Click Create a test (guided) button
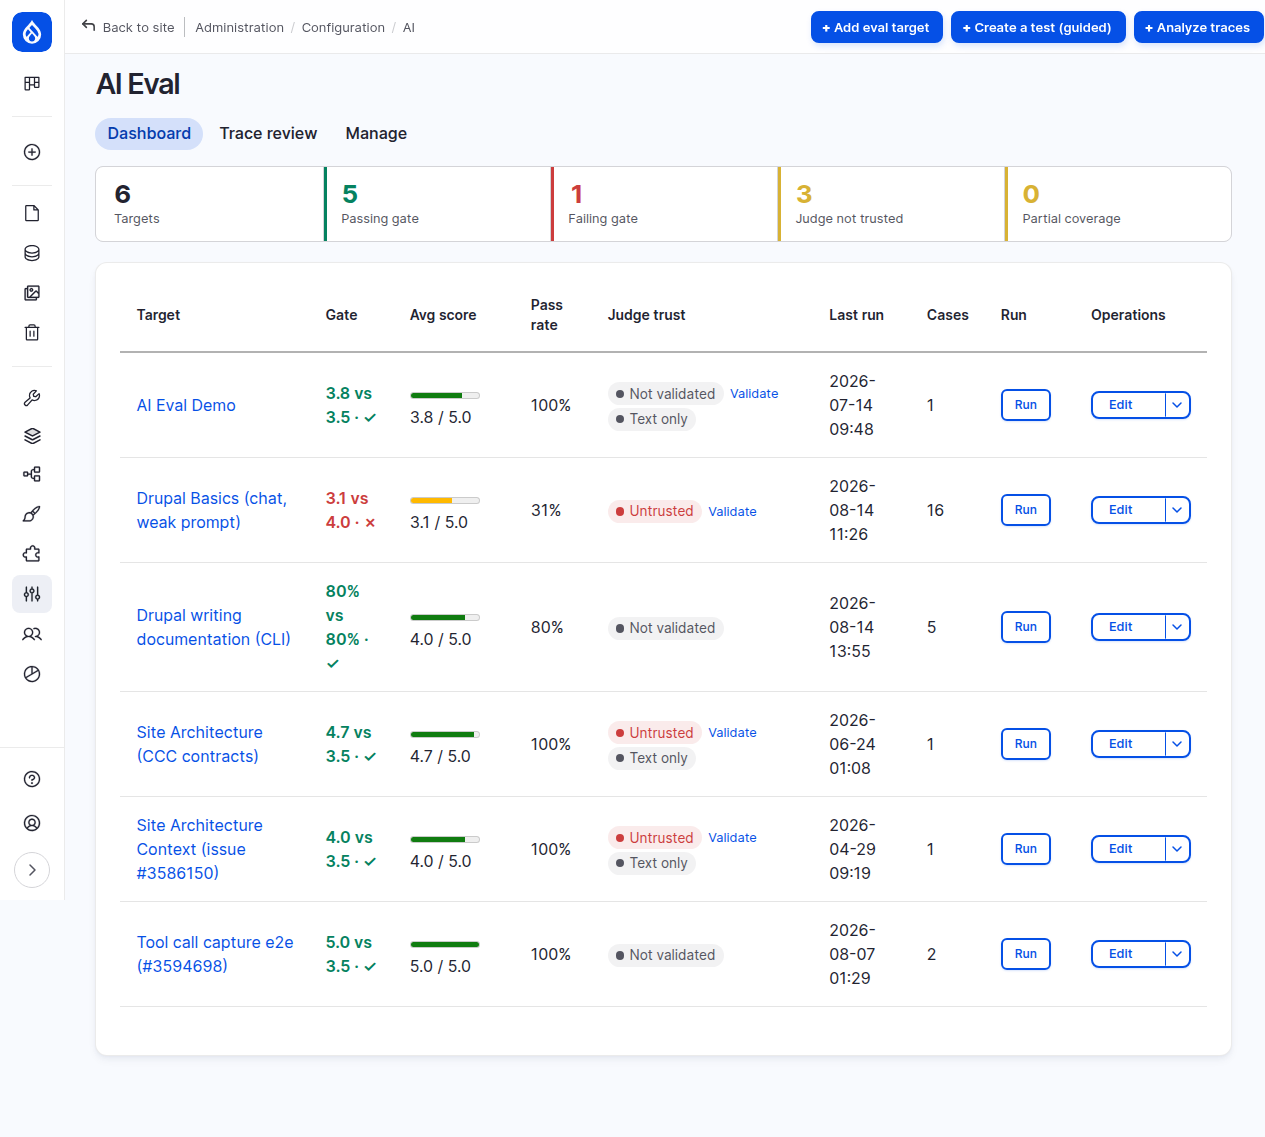The height and width of the screenshot is (1137, 1265). click(x=1038, y=27)
